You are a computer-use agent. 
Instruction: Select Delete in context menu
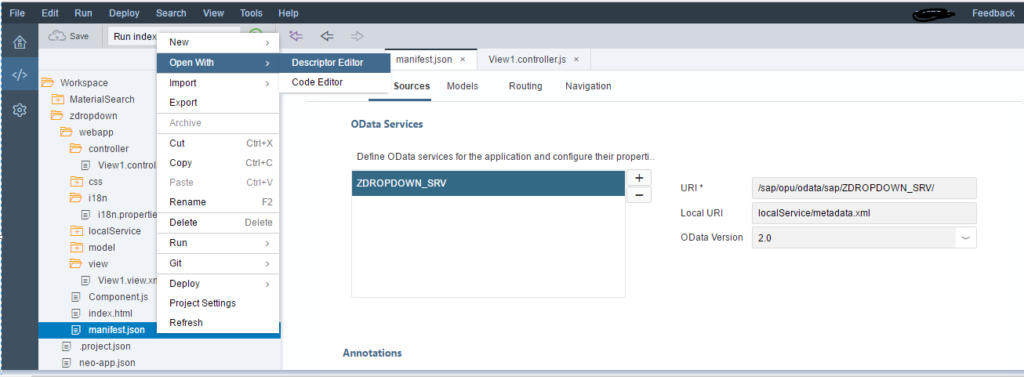(x=218, y=223)
